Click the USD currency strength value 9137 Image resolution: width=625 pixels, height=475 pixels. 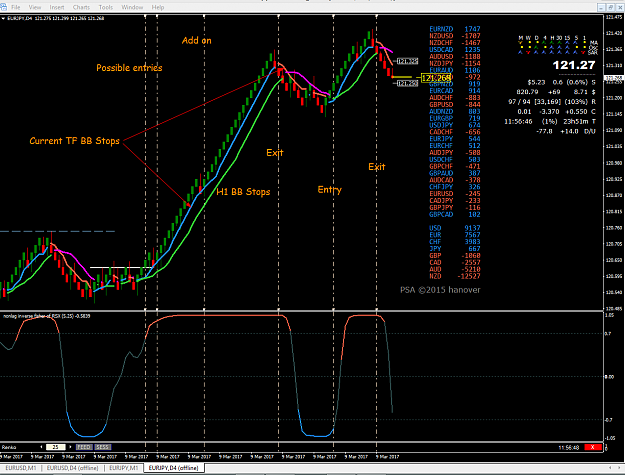click(472, 228)
